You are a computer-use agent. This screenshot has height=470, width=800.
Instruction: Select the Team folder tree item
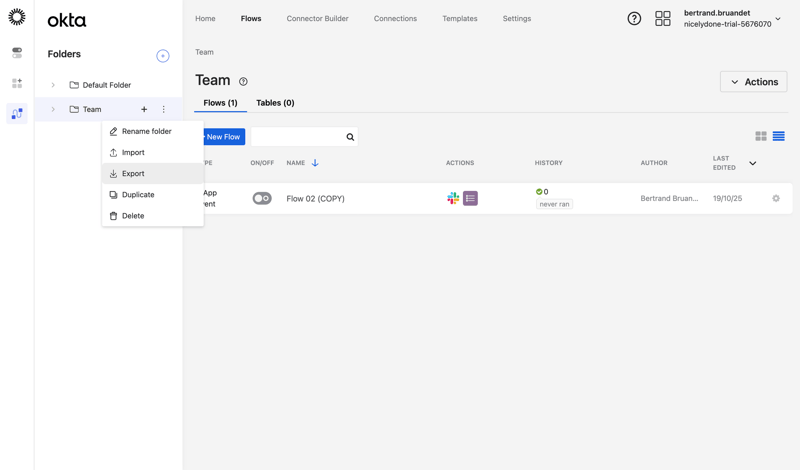tap(108, 109)
